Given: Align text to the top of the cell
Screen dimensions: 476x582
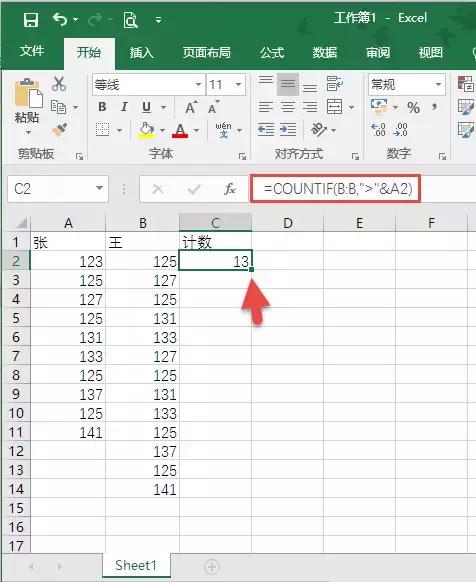Looking at the screenshot, I should (x=266, y=80).
